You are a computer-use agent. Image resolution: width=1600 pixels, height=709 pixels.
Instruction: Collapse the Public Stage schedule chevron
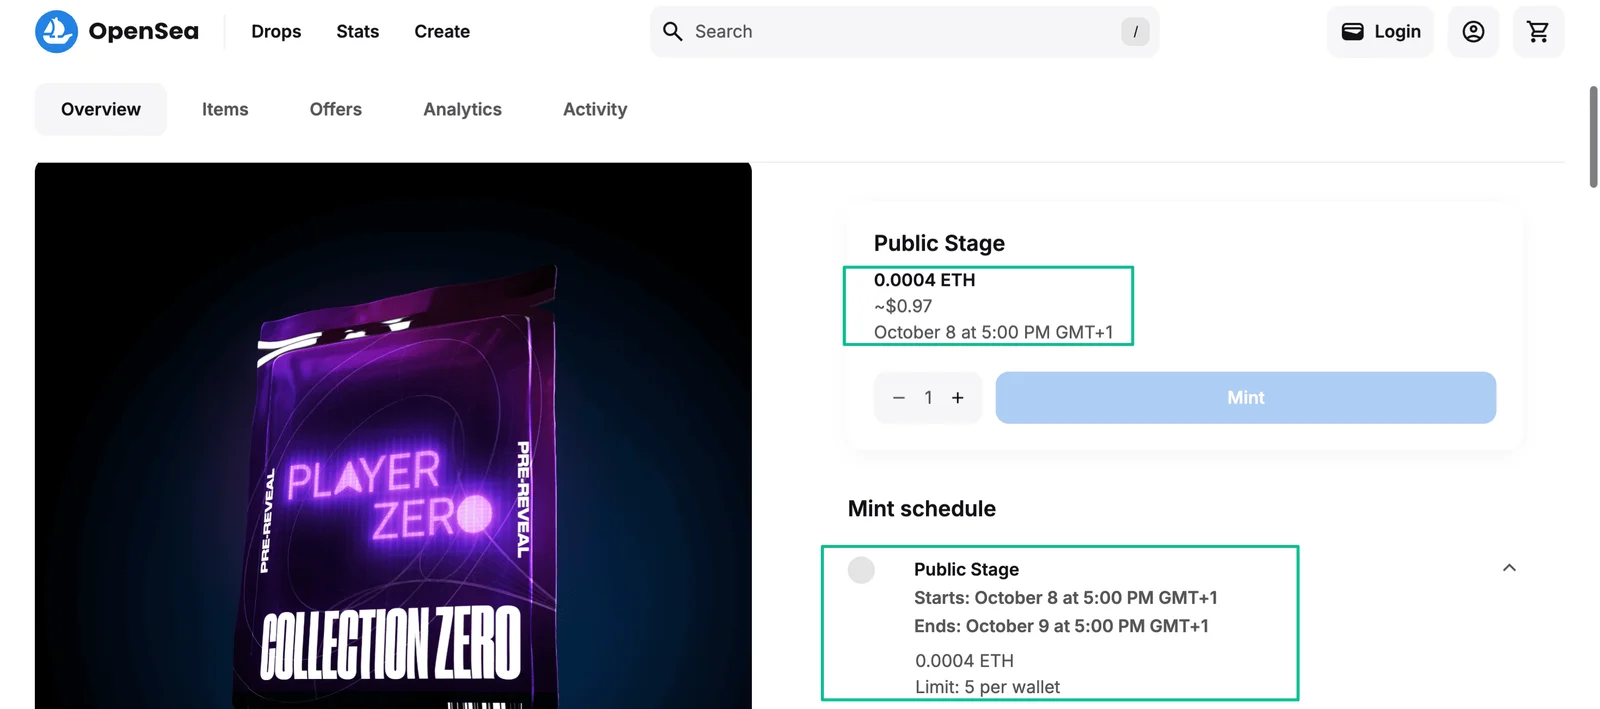[x=1509, y=568]
